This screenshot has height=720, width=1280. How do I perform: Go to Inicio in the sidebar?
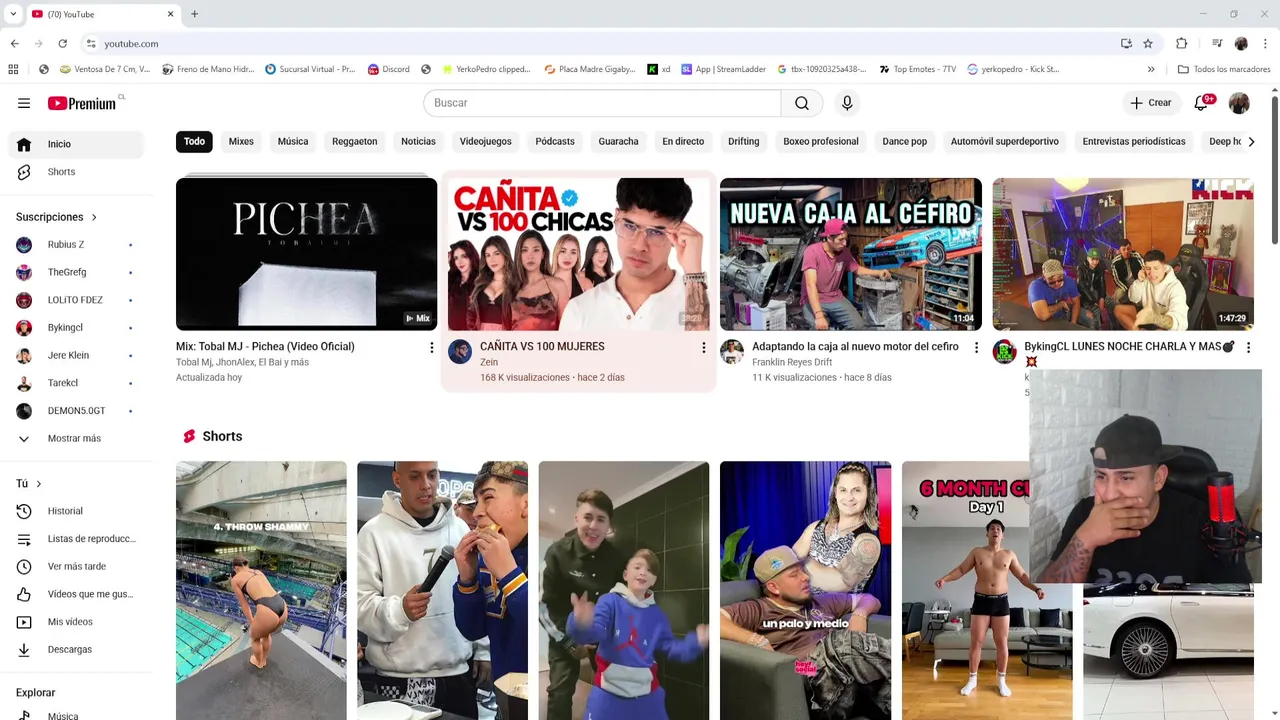tap(76, 144)
